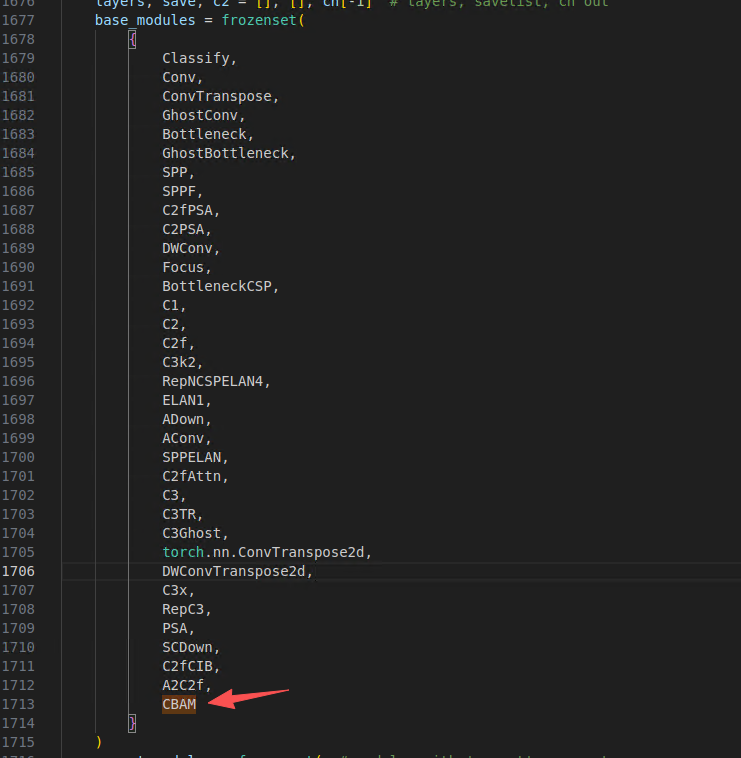This screenshot has height=758, width=741.
Task: Click the SCDown entry
Action: [188, 647]
